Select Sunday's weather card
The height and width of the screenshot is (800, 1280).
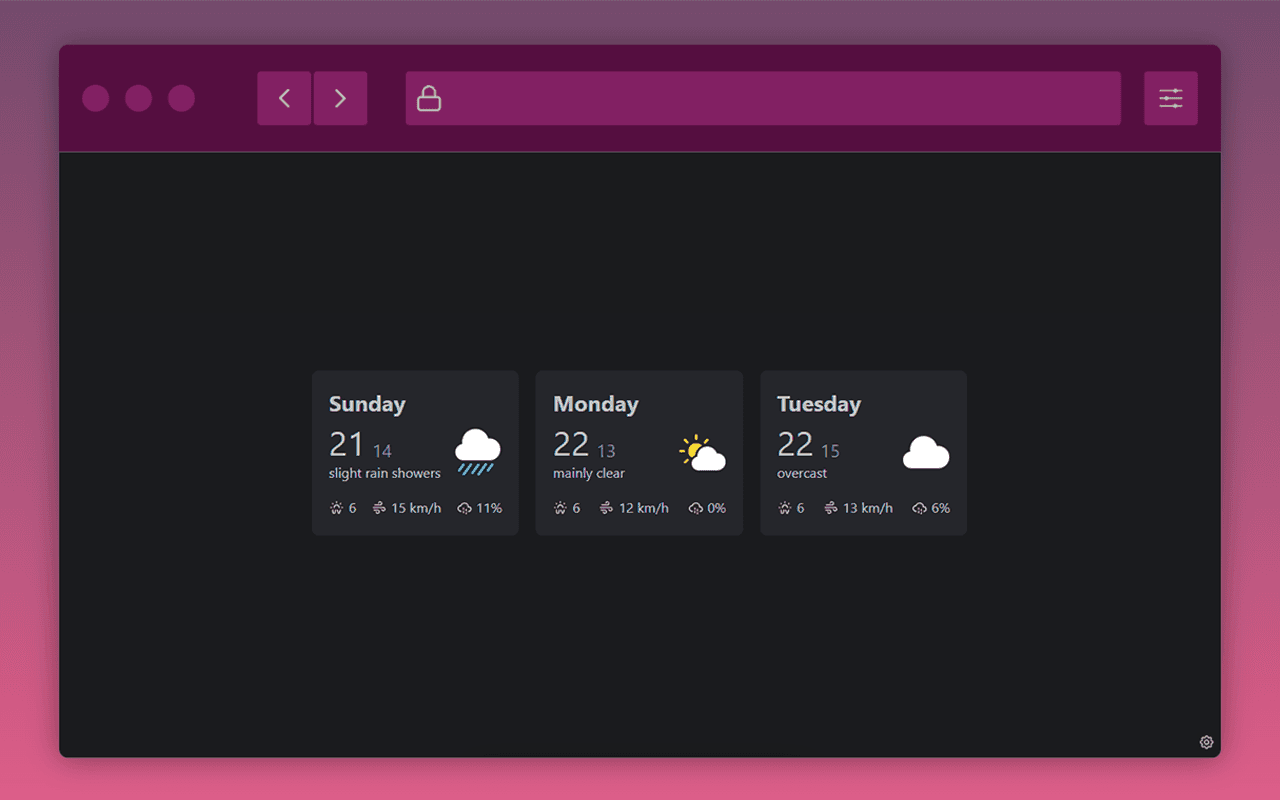pos(415,452)
